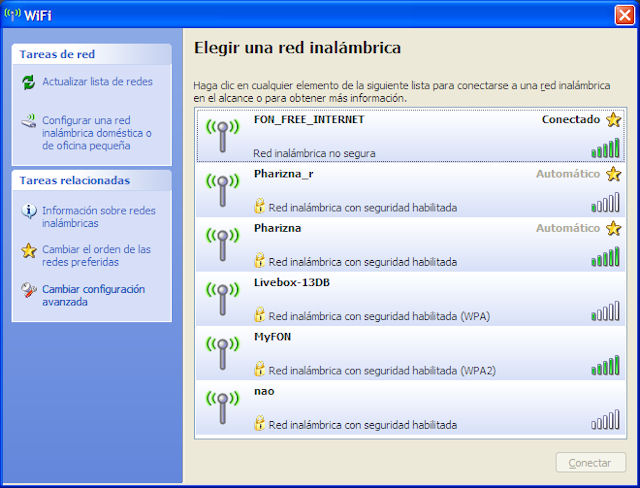Click the blue information bubble icon
This screenshot has height=488, width=640.
(x=29, y=211)
